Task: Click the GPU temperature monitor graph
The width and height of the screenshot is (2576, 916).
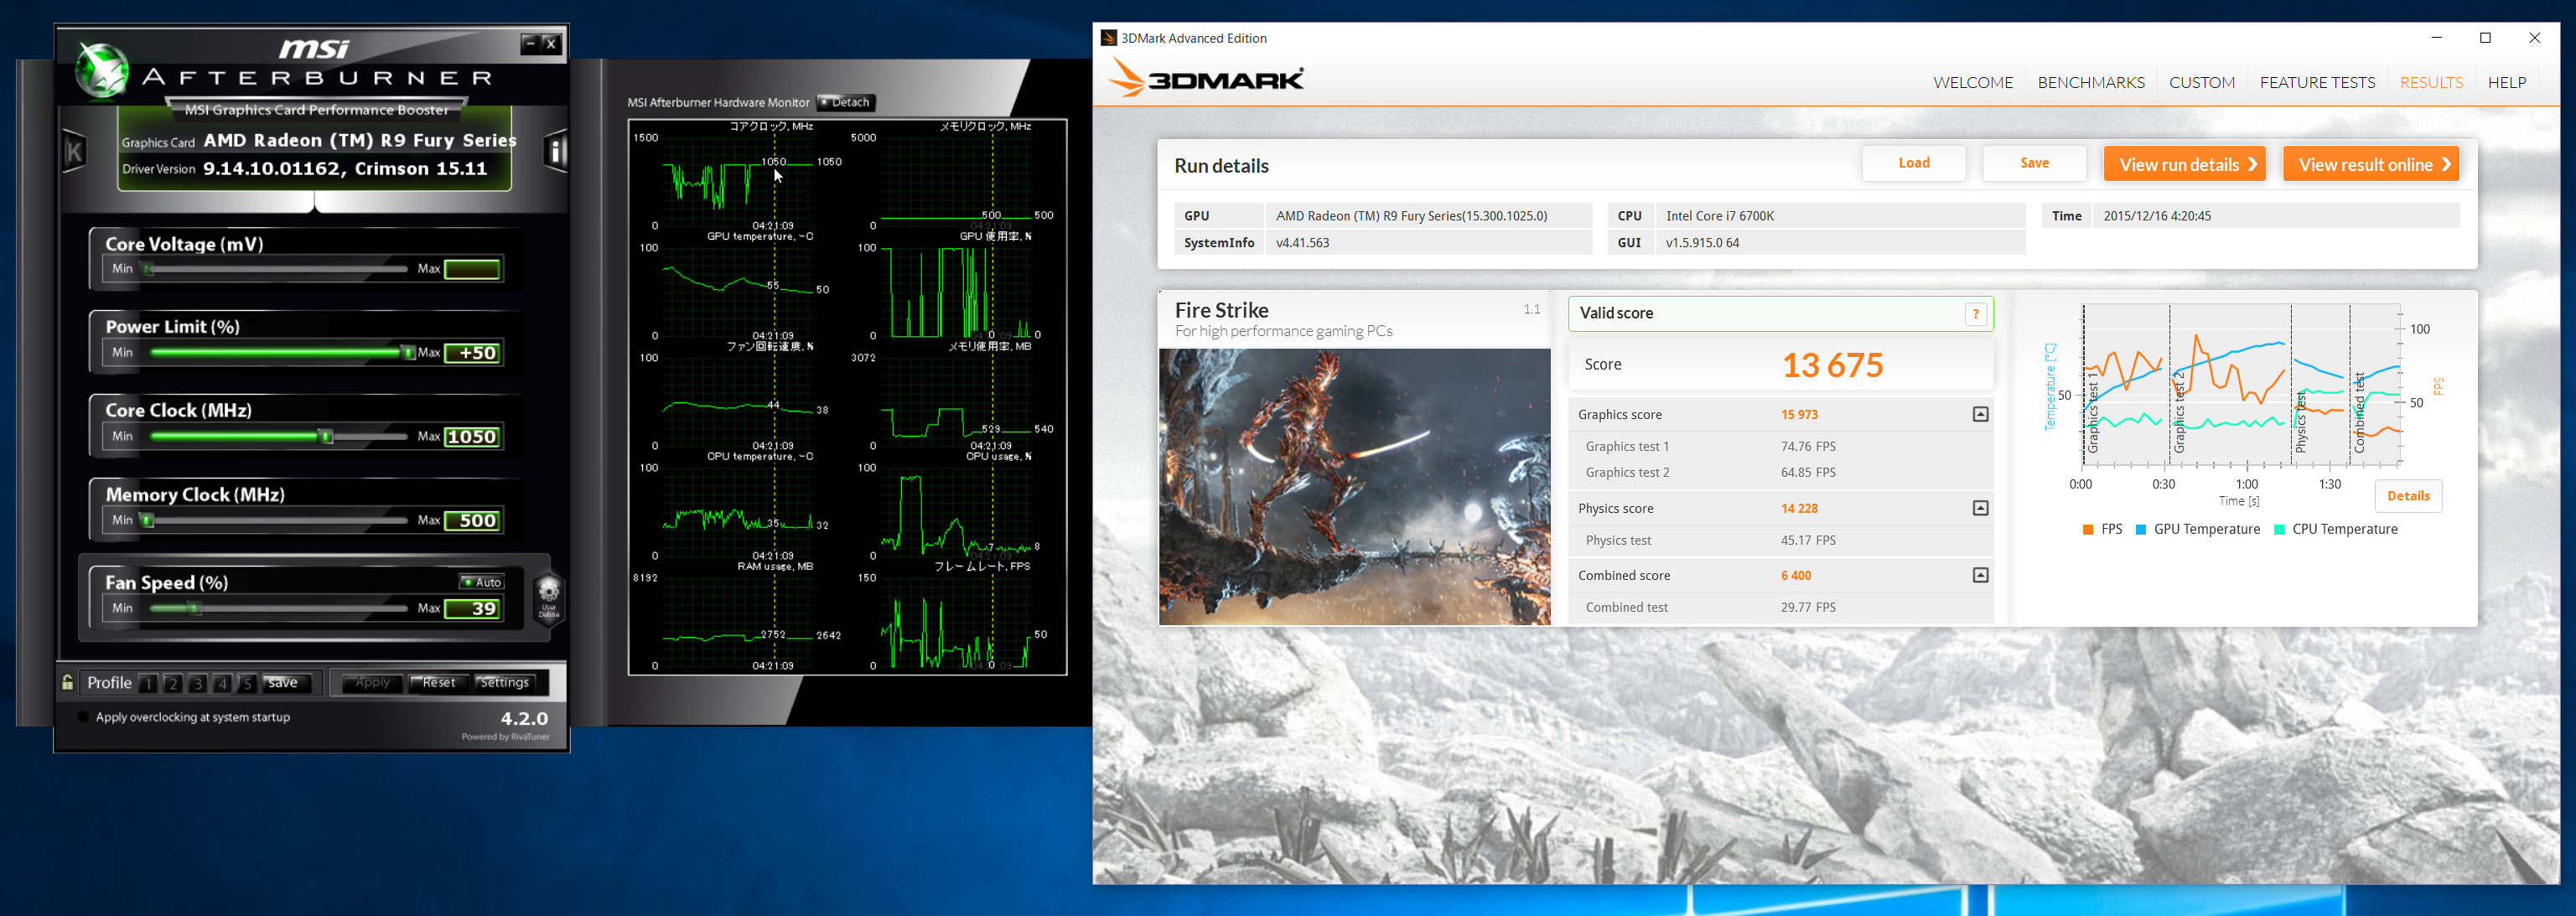Action: coord(736,291)
